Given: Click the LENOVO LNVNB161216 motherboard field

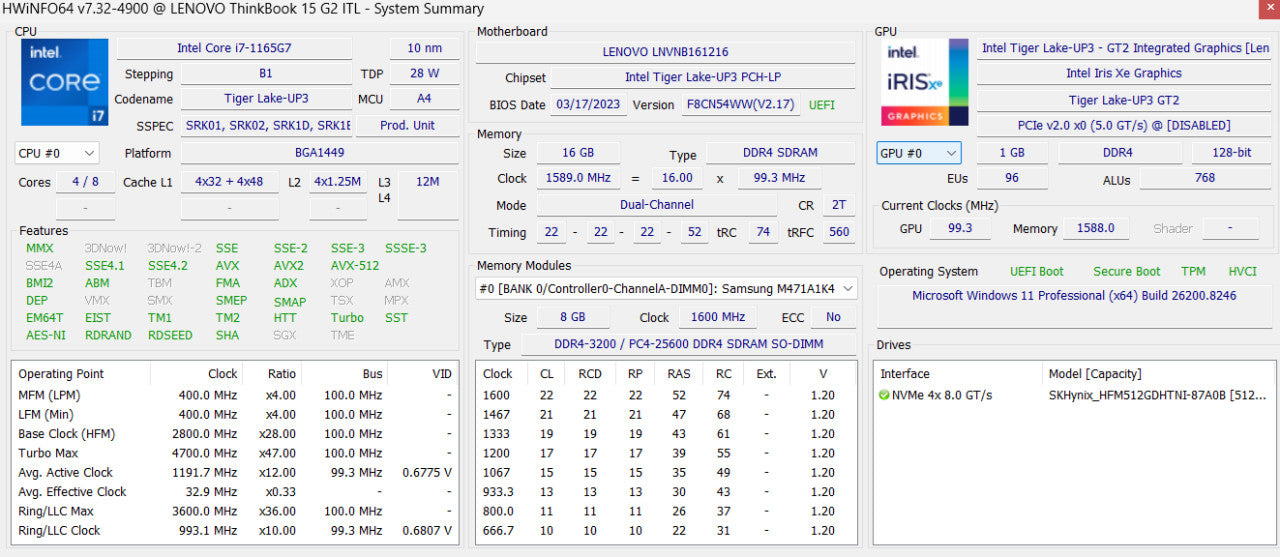Looking at the screenshot, I should 665,52.
